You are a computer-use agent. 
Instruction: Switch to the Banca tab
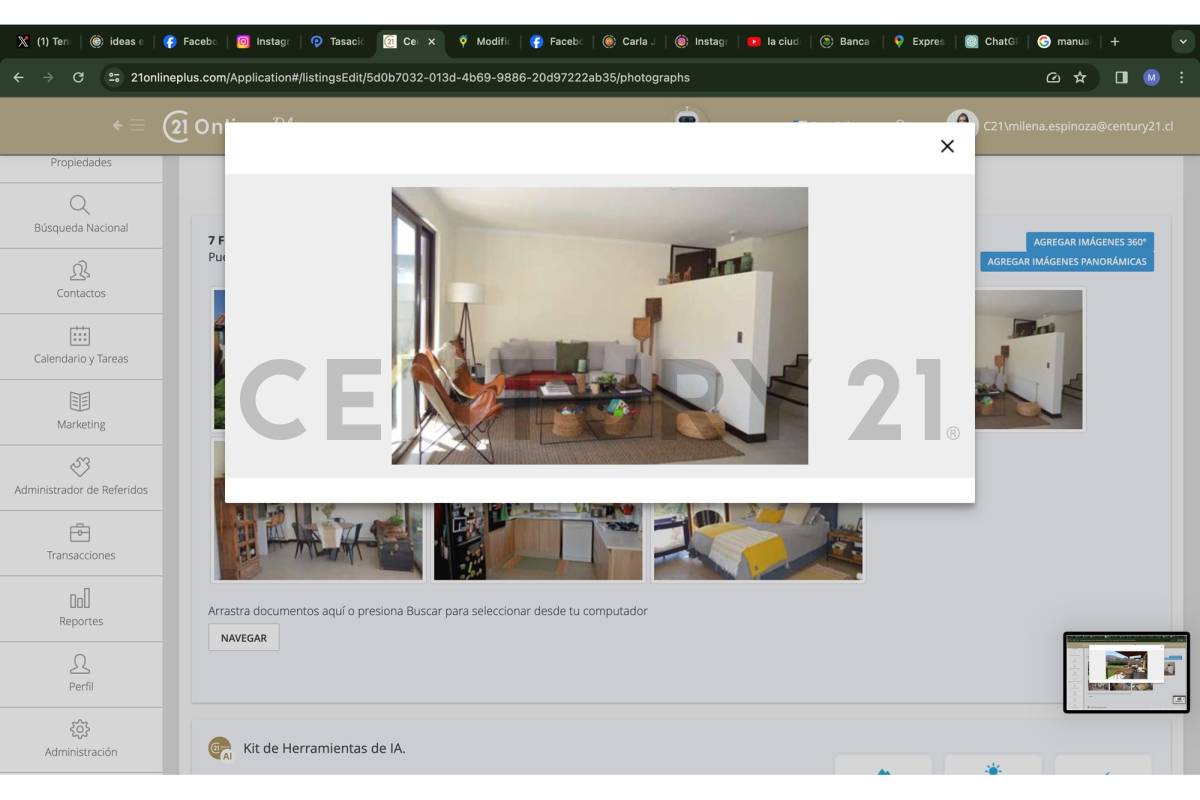click(847, 42)
